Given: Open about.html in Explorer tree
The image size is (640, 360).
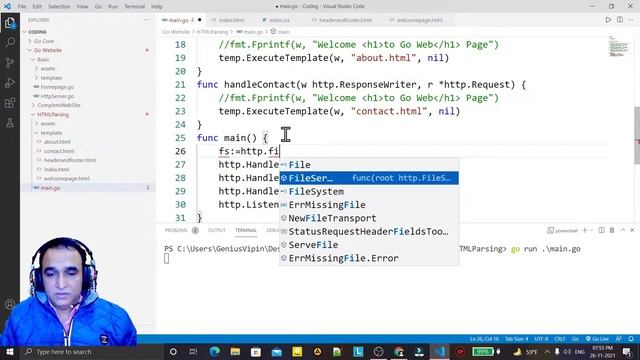Looking at the screenshot, I should [57, 142].
